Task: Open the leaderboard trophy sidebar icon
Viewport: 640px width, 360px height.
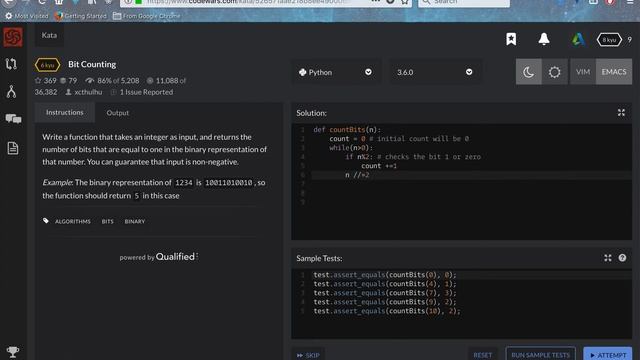Action: click(x=13, y=352)
